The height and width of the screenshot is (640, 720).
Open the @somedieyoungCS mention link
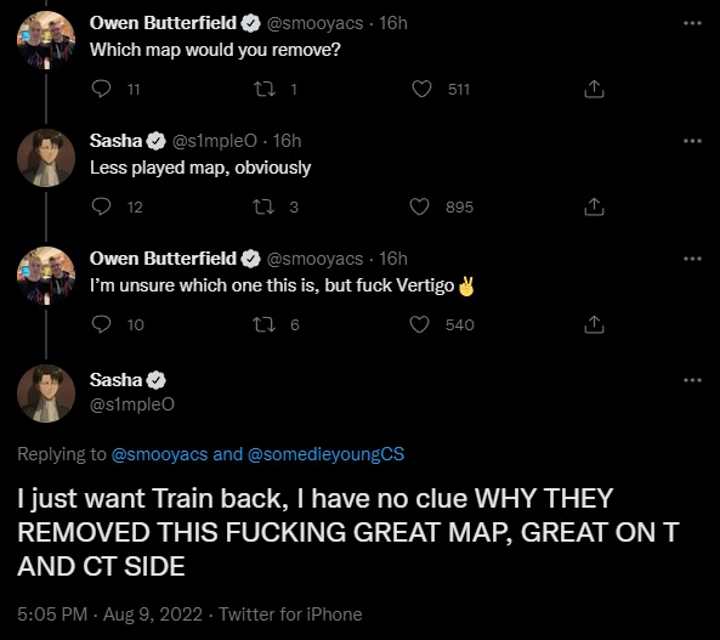click(x=325, y=454)
